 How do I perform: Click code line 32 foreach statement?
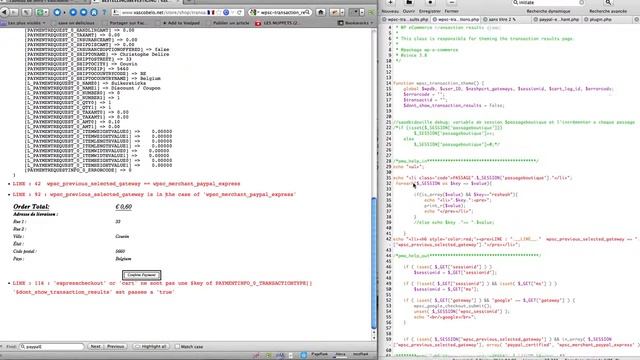[x=444, y=184]
